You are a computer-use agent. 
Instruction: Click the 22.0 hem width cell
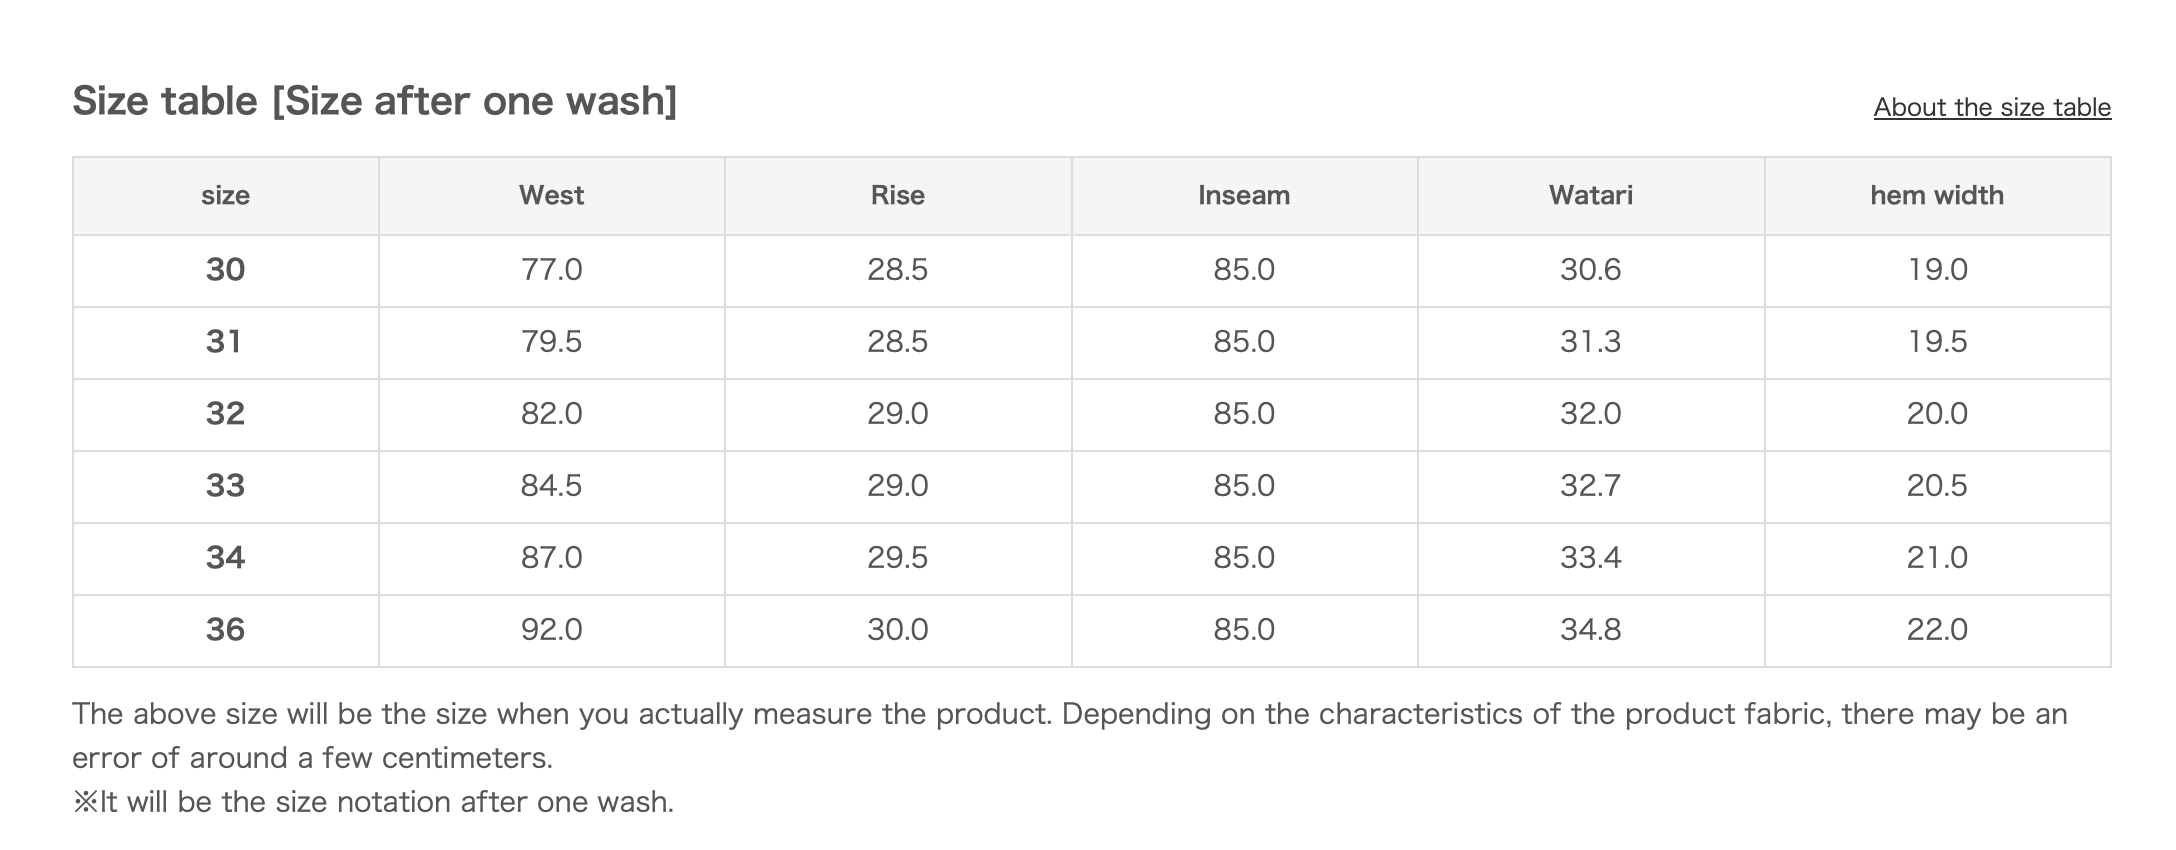pyautogui.click(x=1936, y=630)
